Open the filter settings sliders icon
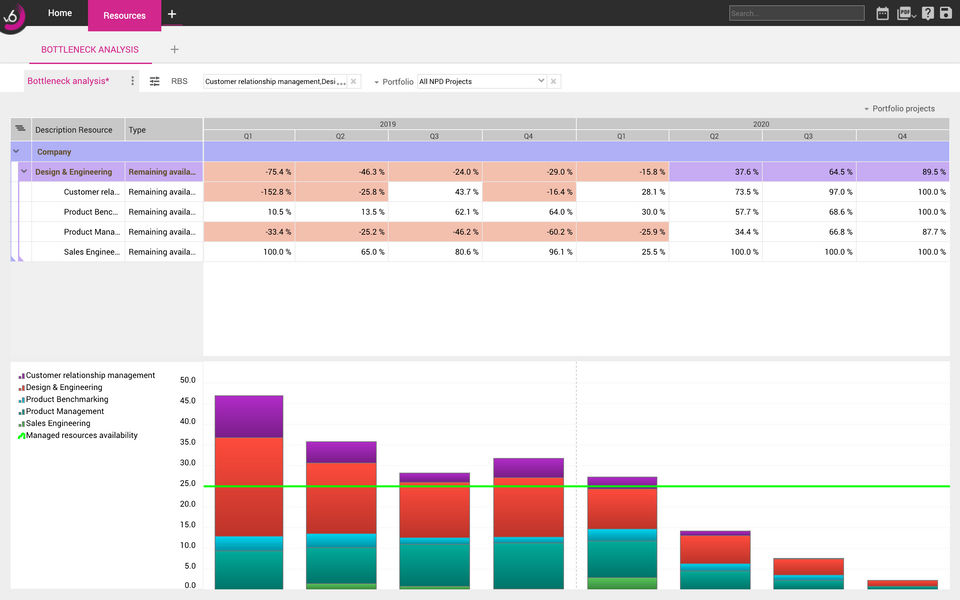Image resolution: width=960 pixels, height=600 pixels. [x=154, y=81]
